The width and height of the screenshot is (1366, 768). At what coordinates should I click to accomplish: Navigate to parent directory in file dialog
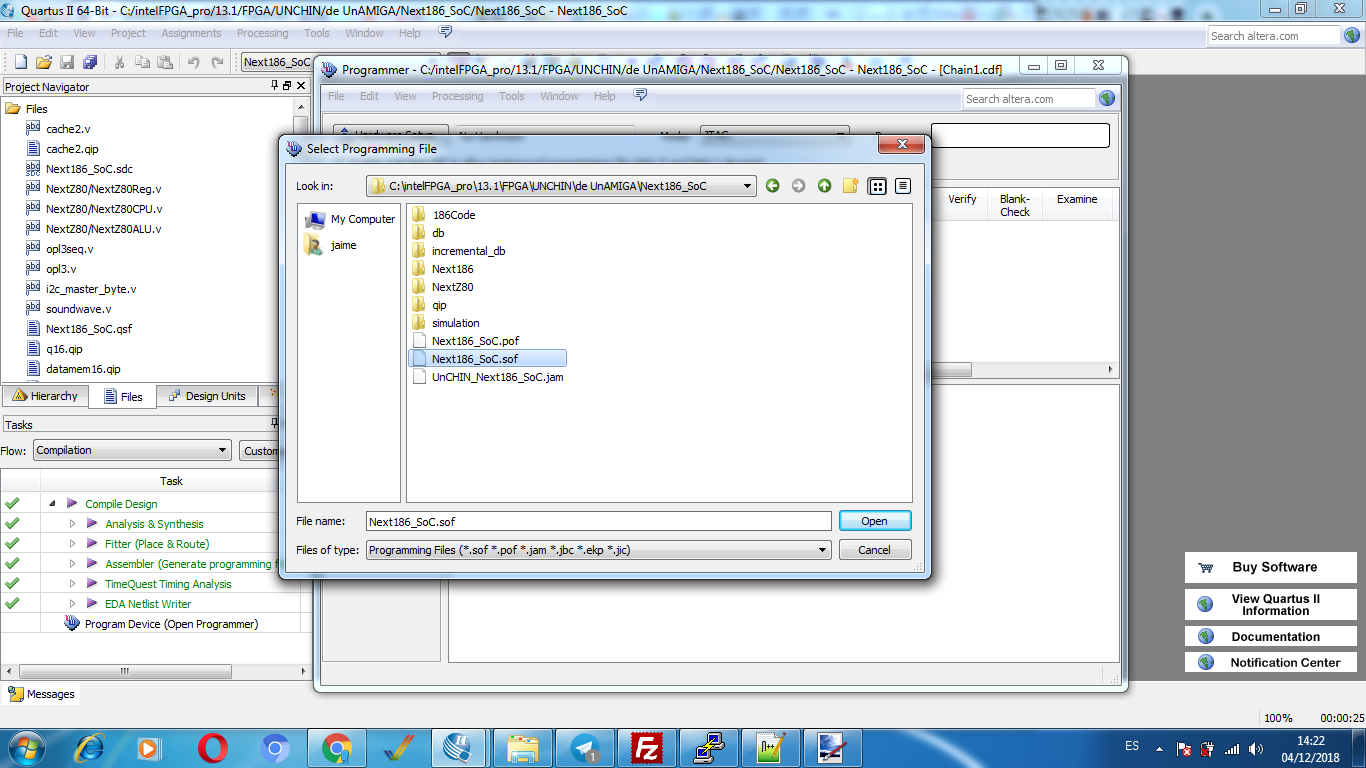point(824,186)
